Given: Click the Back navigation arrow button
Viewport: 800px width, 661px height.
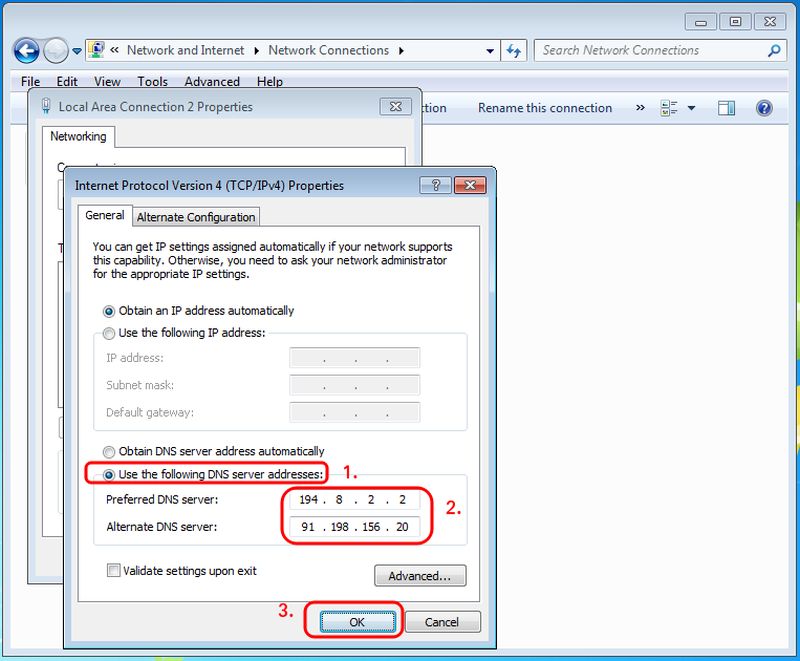Looking at the screenshot, I should tap(26, 50).
